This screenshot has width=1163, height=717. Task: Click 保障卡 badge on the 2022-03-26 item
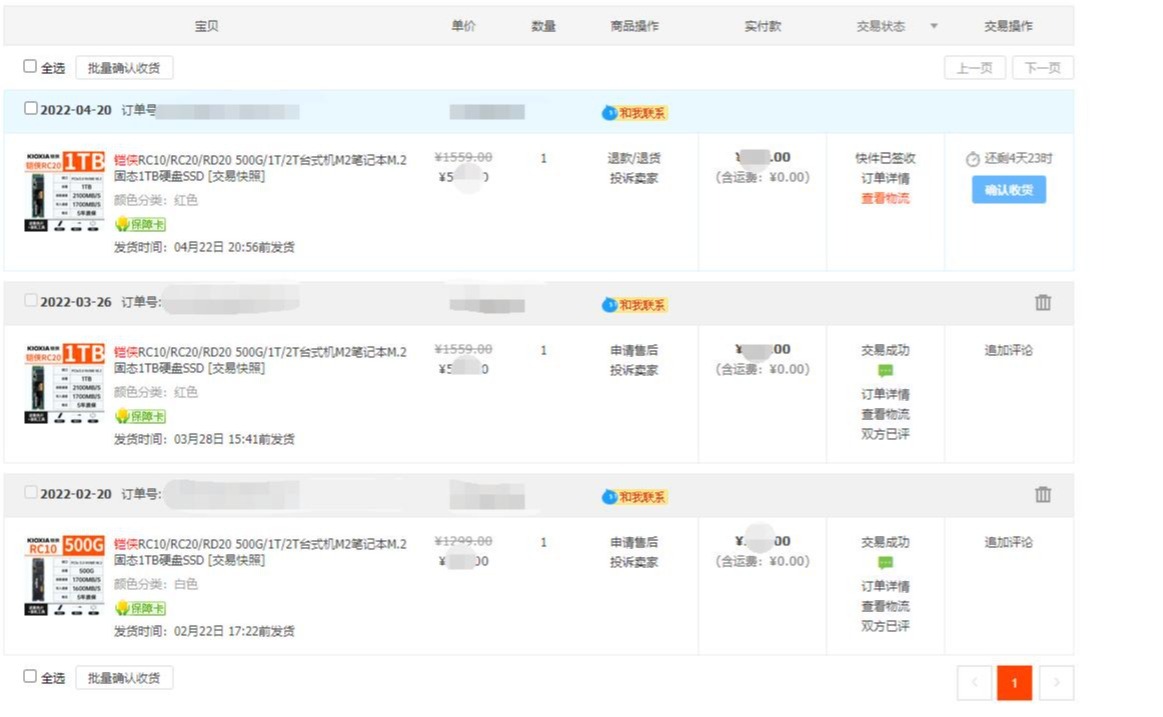tap(141, 417)
